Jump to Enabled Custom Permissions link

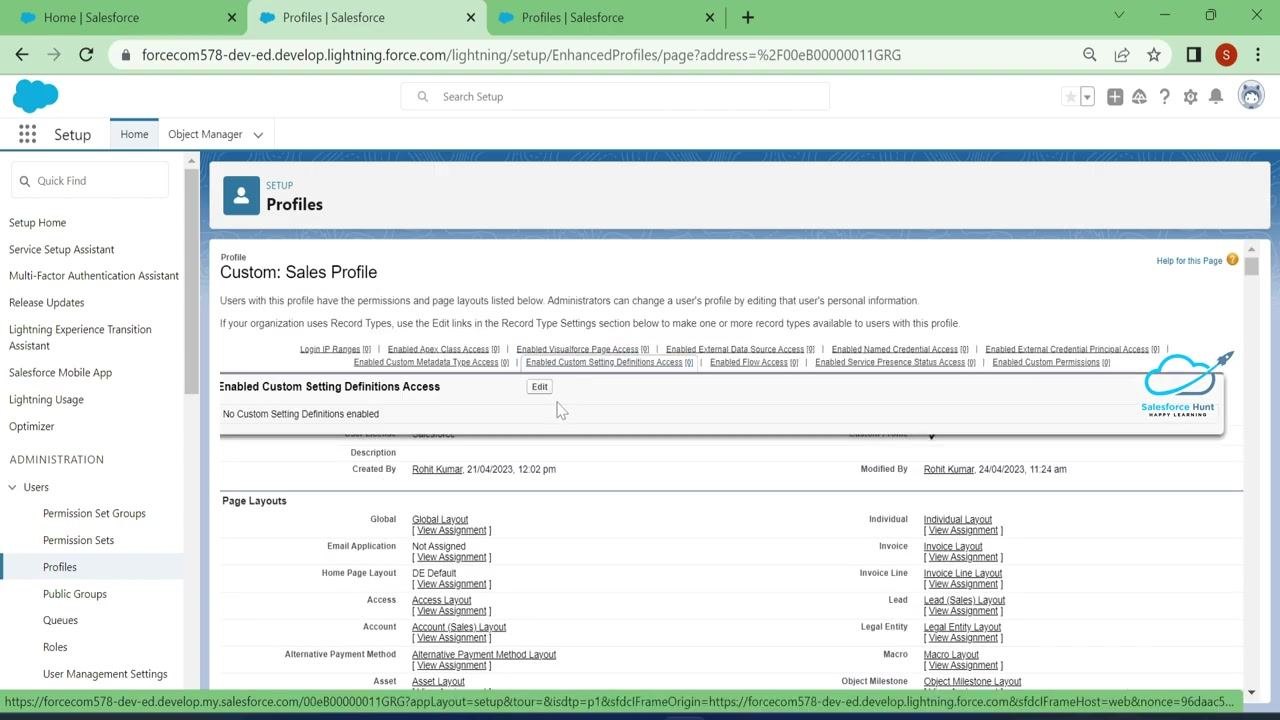(1046, 362)
